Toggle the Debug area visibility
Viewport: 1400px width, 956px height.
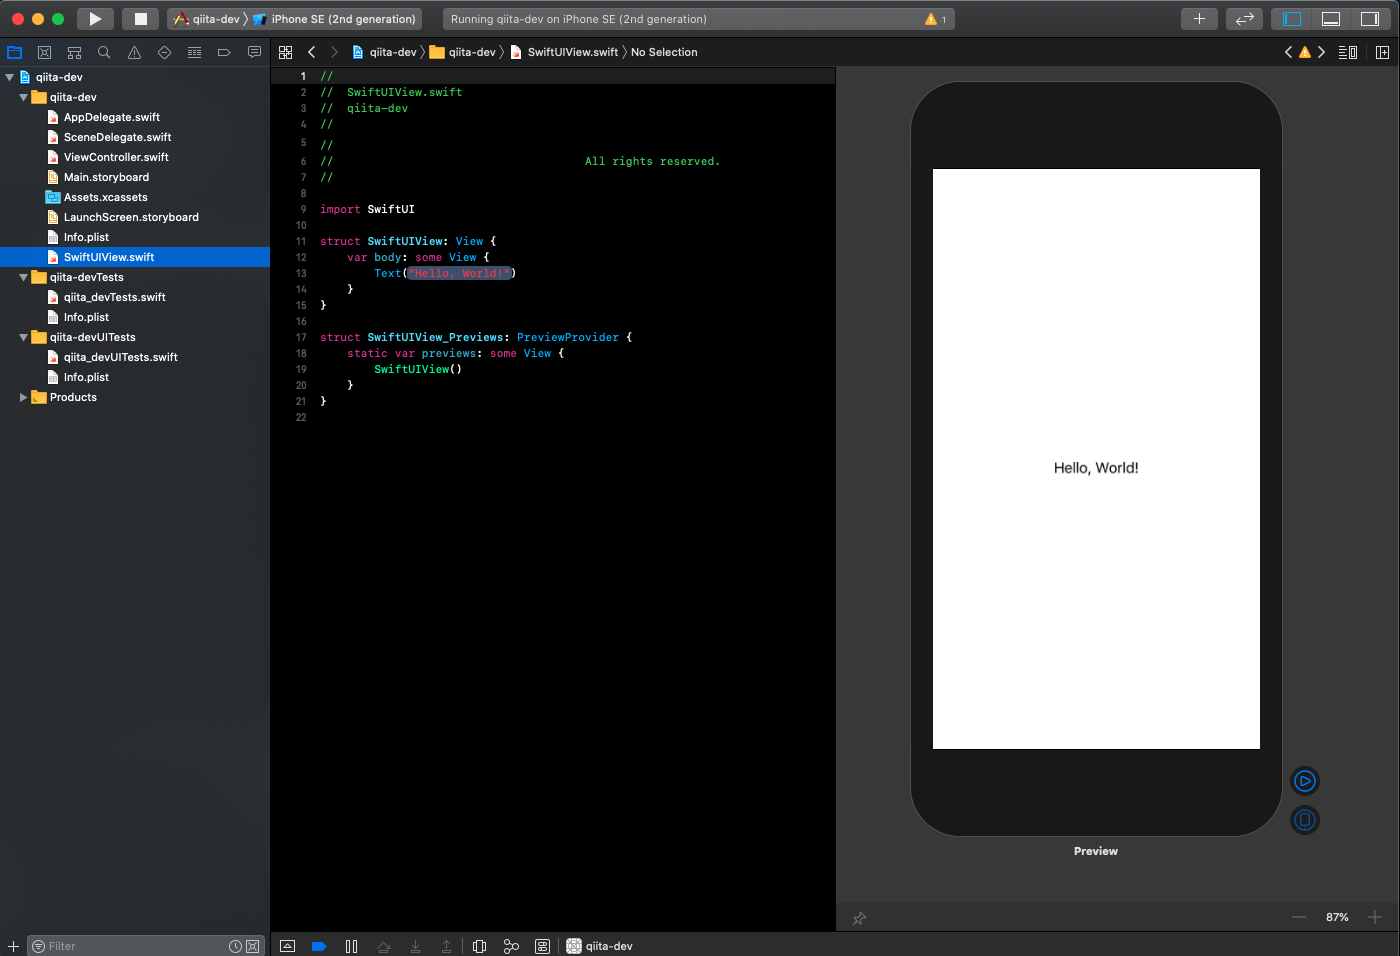coord(1331,19)
